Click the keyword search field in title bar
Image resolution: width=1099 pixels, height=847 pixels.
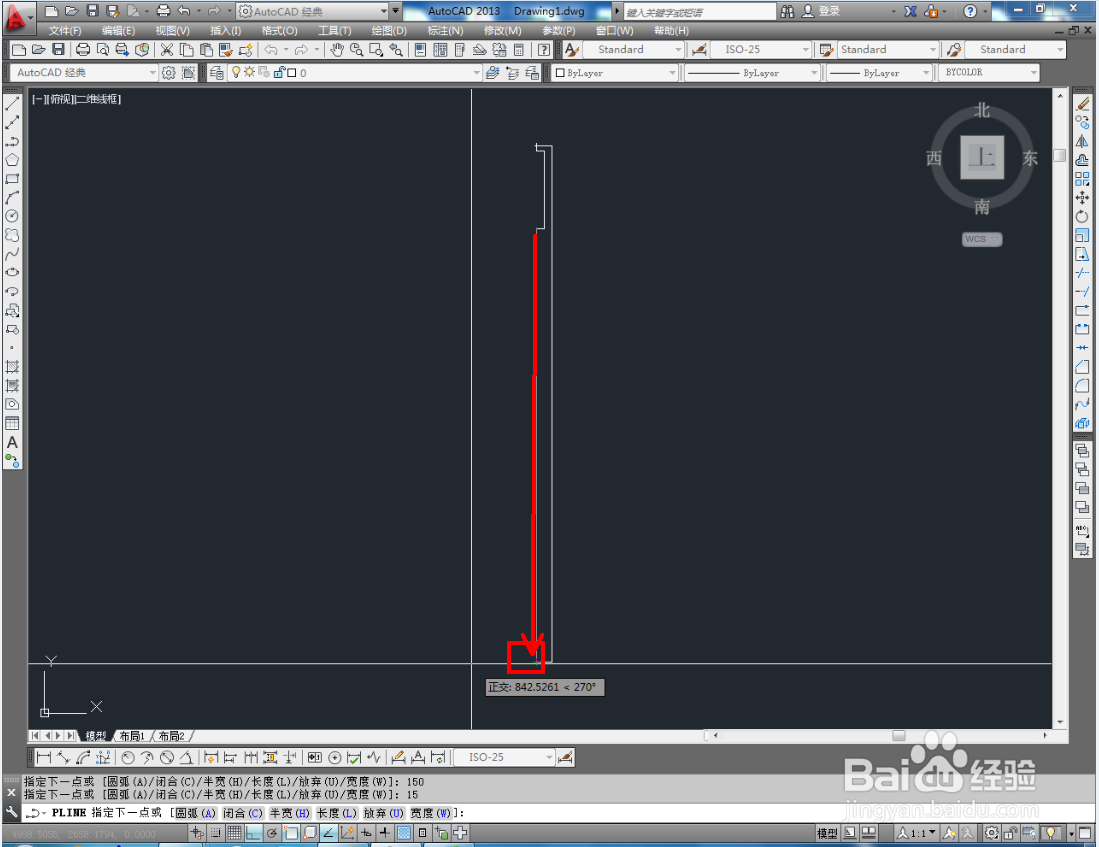pos(699,12)
